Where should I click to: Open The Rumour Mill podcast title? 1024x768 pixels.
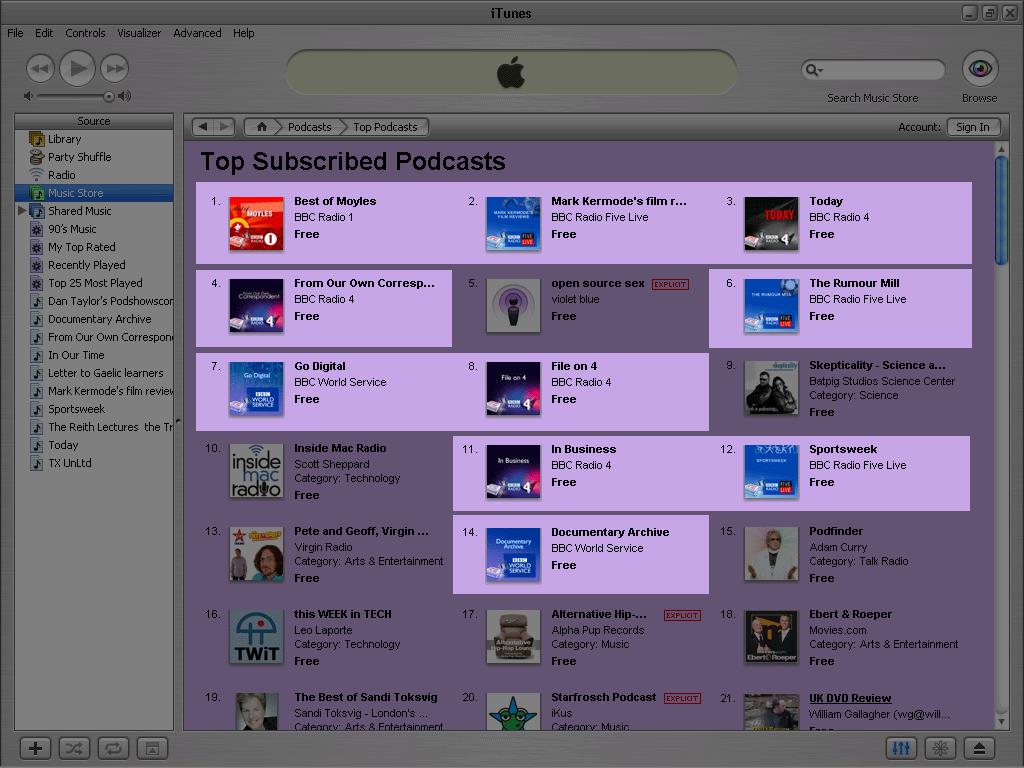(x=854, y=283)
